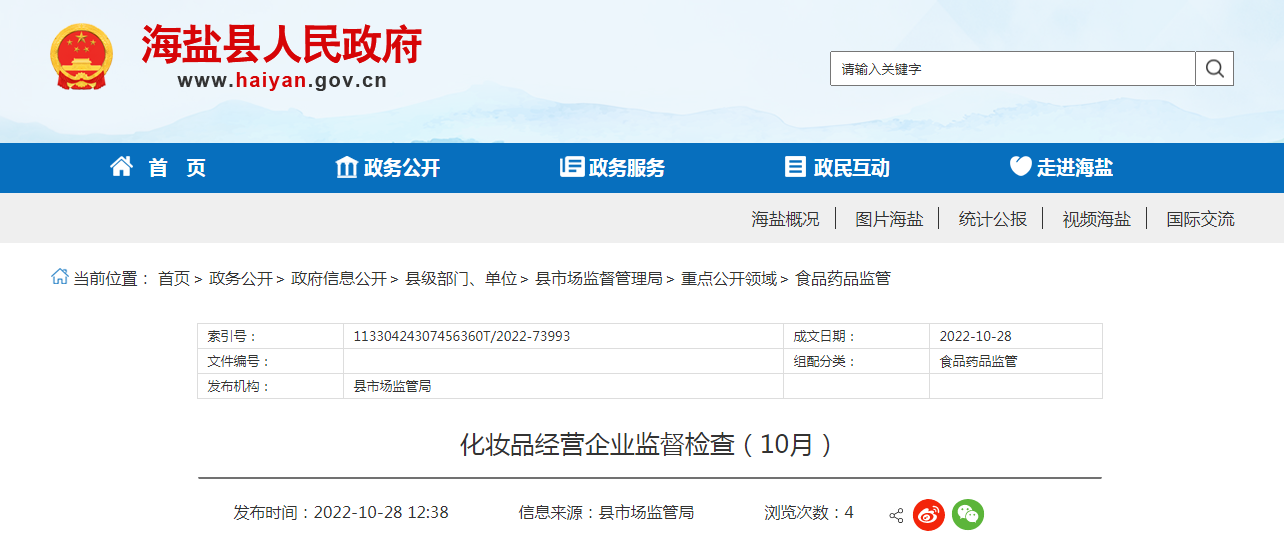
Task: Click the list icon beside 政务服务
Action: 571,167
